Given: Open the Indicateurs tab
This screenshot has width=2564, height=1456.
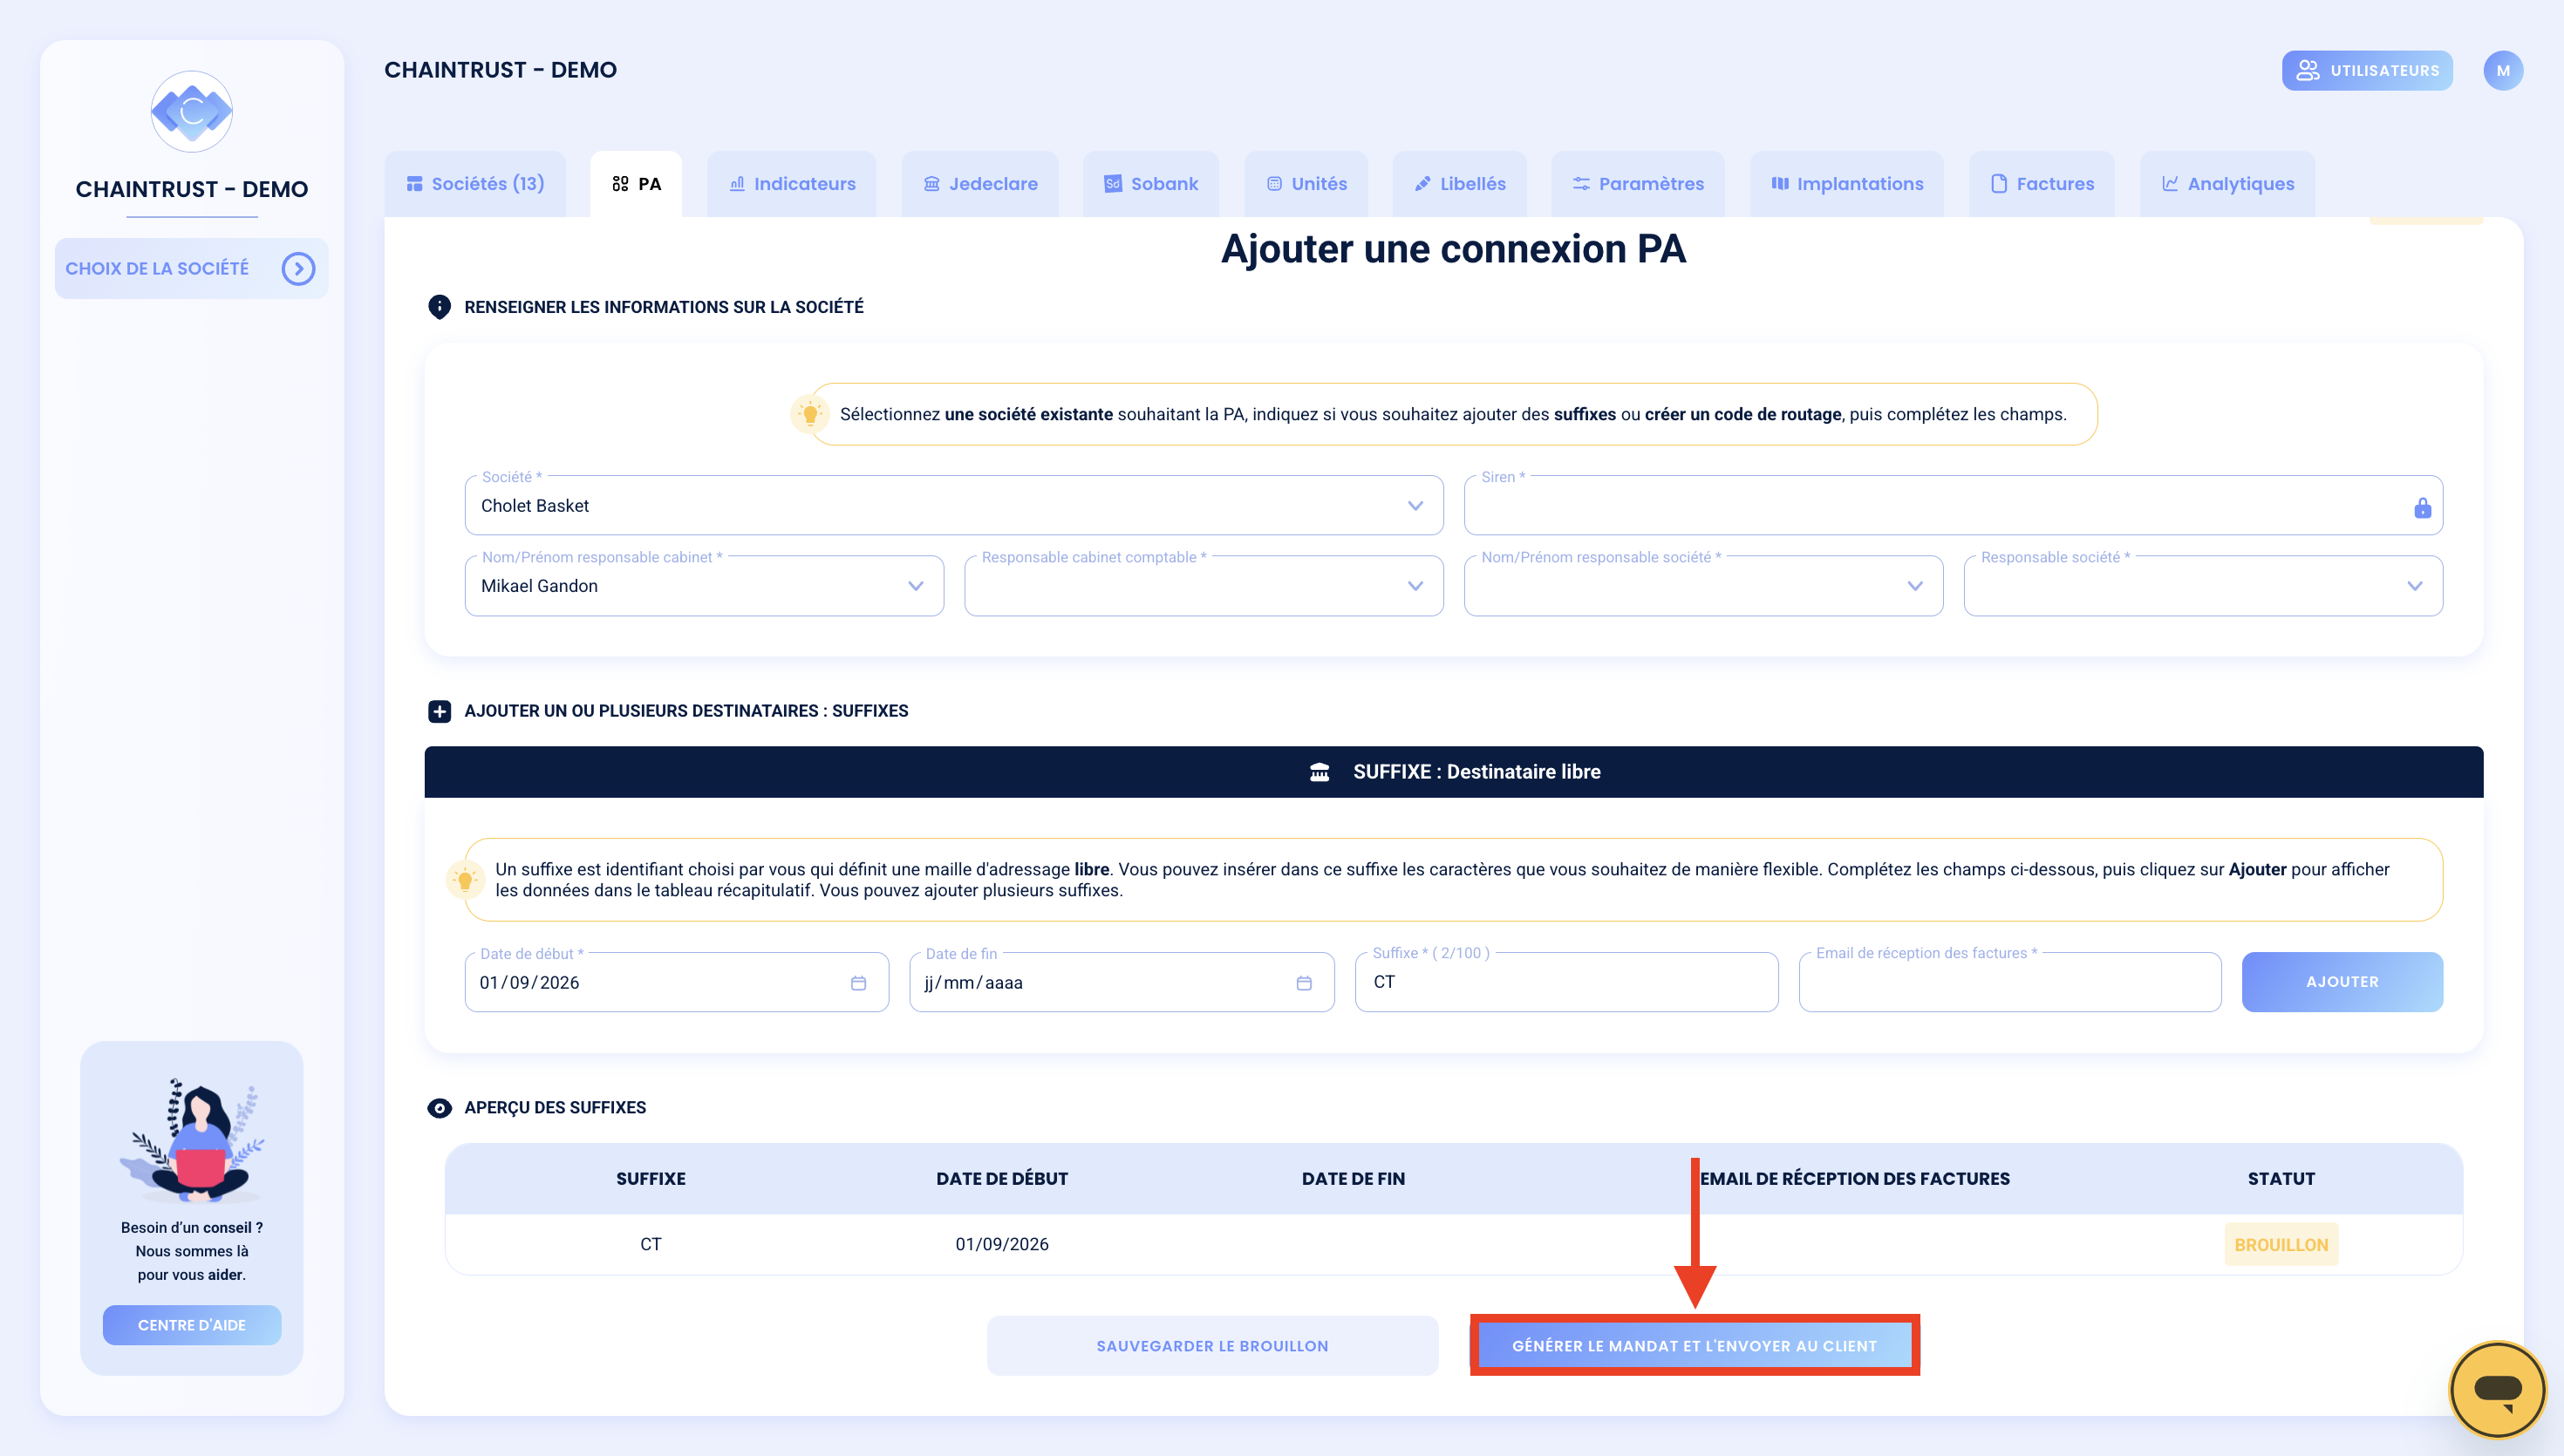Looking at the screenshot, I should (x=792, y=184).
